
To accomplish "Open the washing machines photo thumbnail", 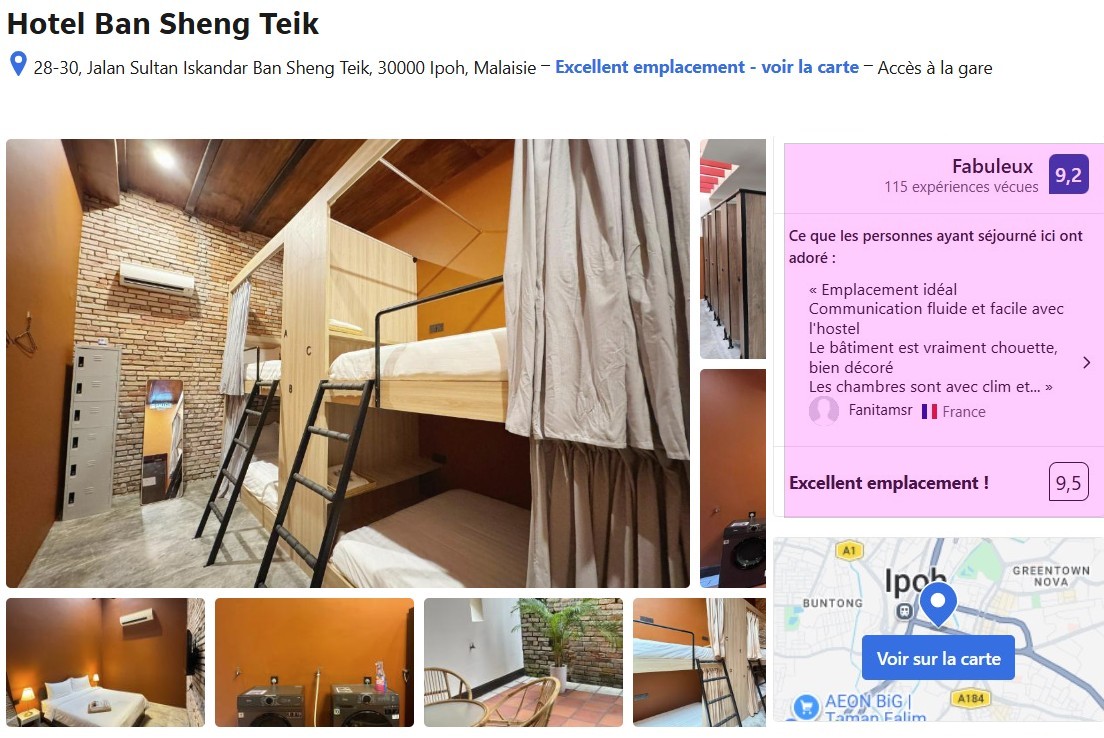I will pyautogui.click(x=314, y=663).
